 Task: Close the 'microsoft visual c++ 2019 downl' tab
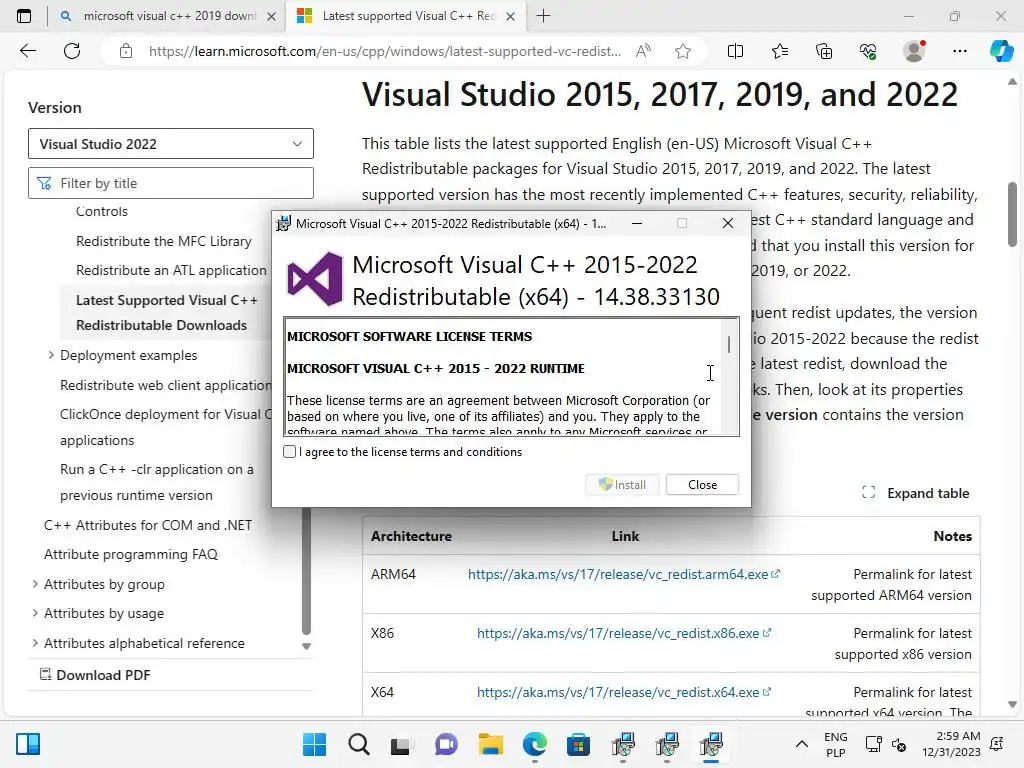272,17
